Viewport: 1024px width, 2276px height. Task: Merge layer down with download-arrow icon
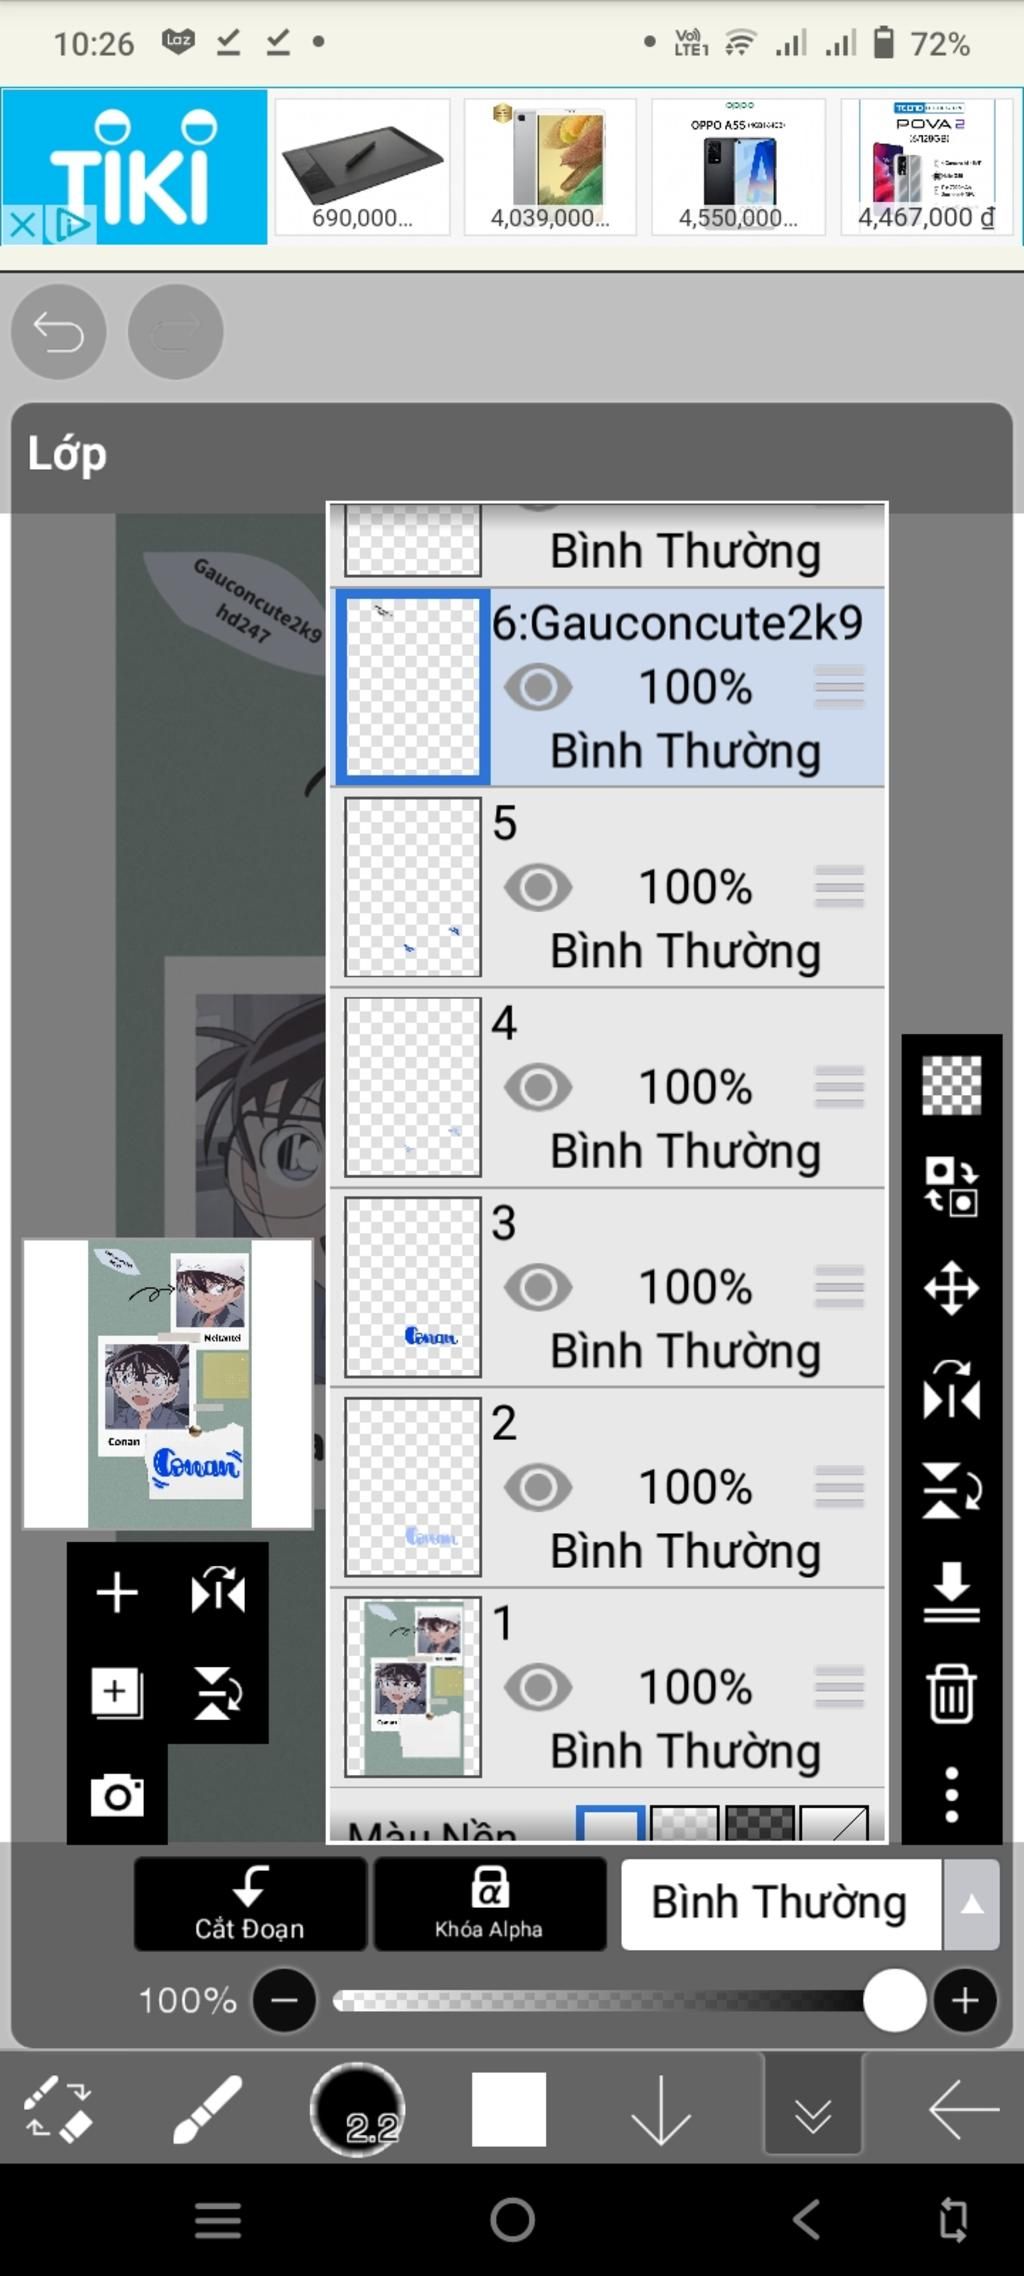[x=951, y=1592]
